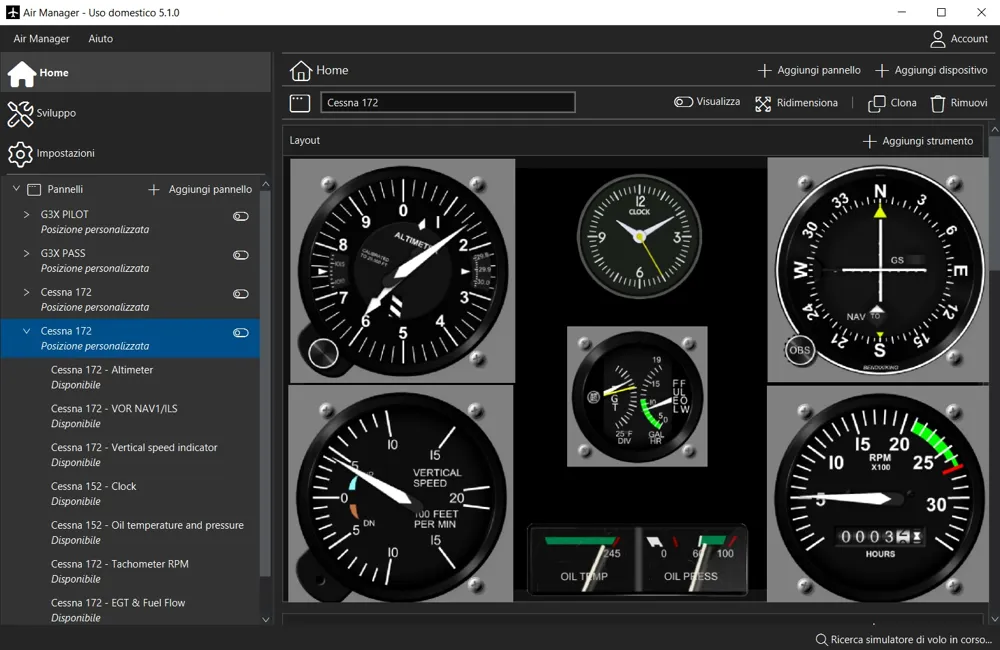Click Aggiungi strumento button

tap(918, 141)
